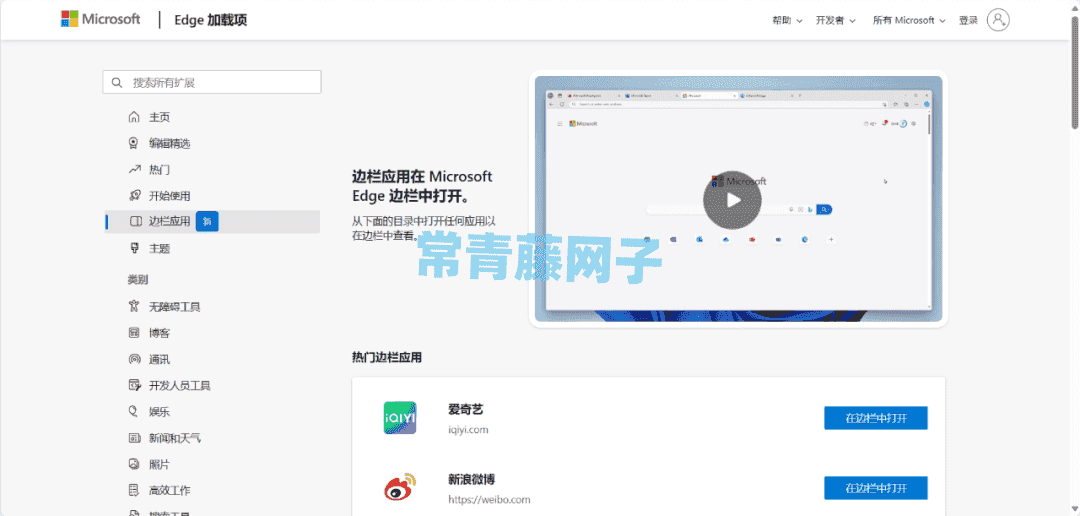Click the 开始使用 rocket icon
Viewport: 1080px width, 516px height.
click(x=134, y=196)
